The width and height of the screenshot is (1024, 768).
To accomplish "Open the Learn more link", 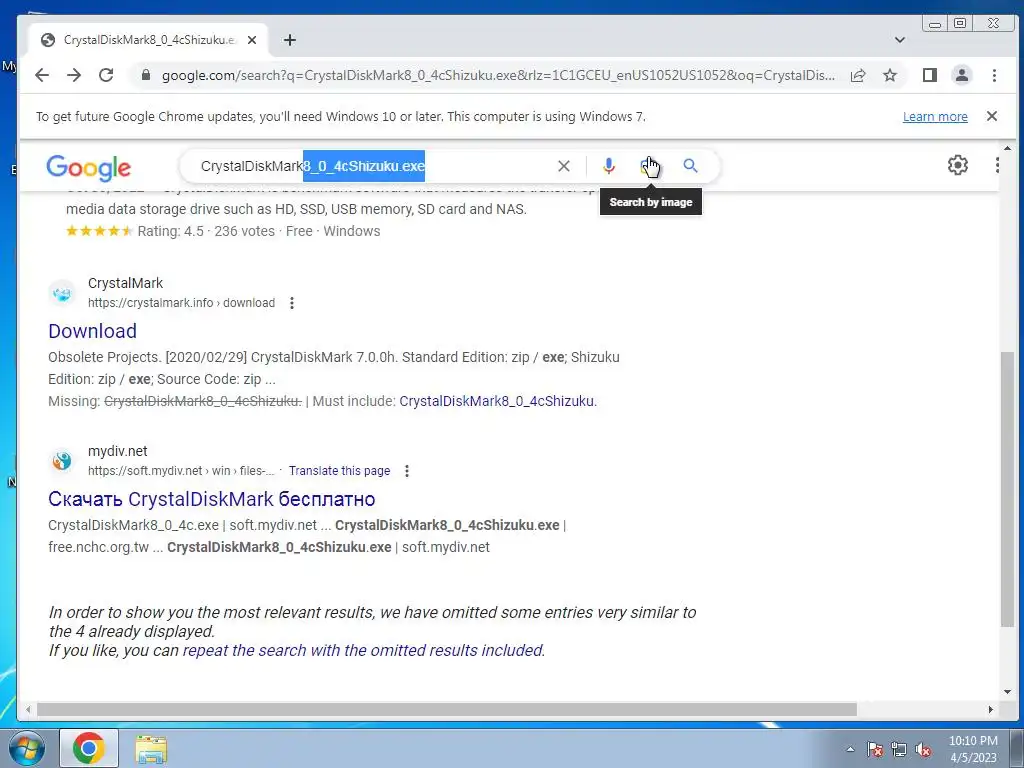I will [935, 116].
